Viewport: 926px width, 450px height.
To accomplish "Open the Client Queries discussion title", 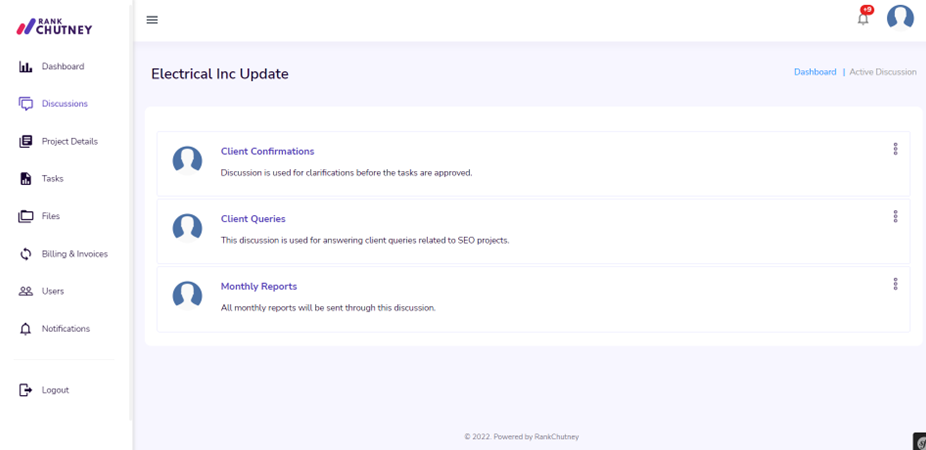I will [x=253, y=219].
